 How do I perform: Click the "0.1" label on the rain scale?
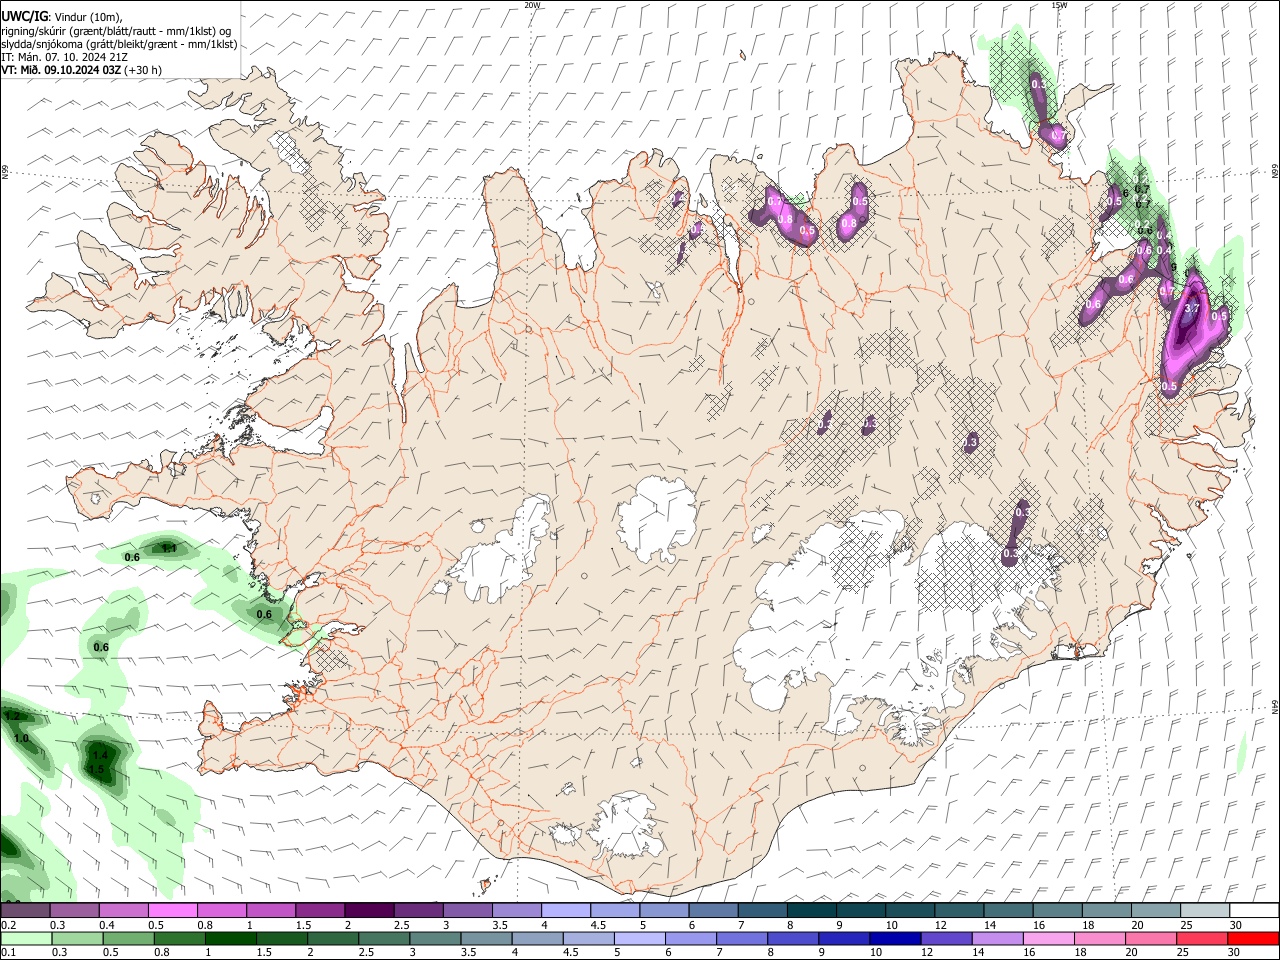point(8,953)
